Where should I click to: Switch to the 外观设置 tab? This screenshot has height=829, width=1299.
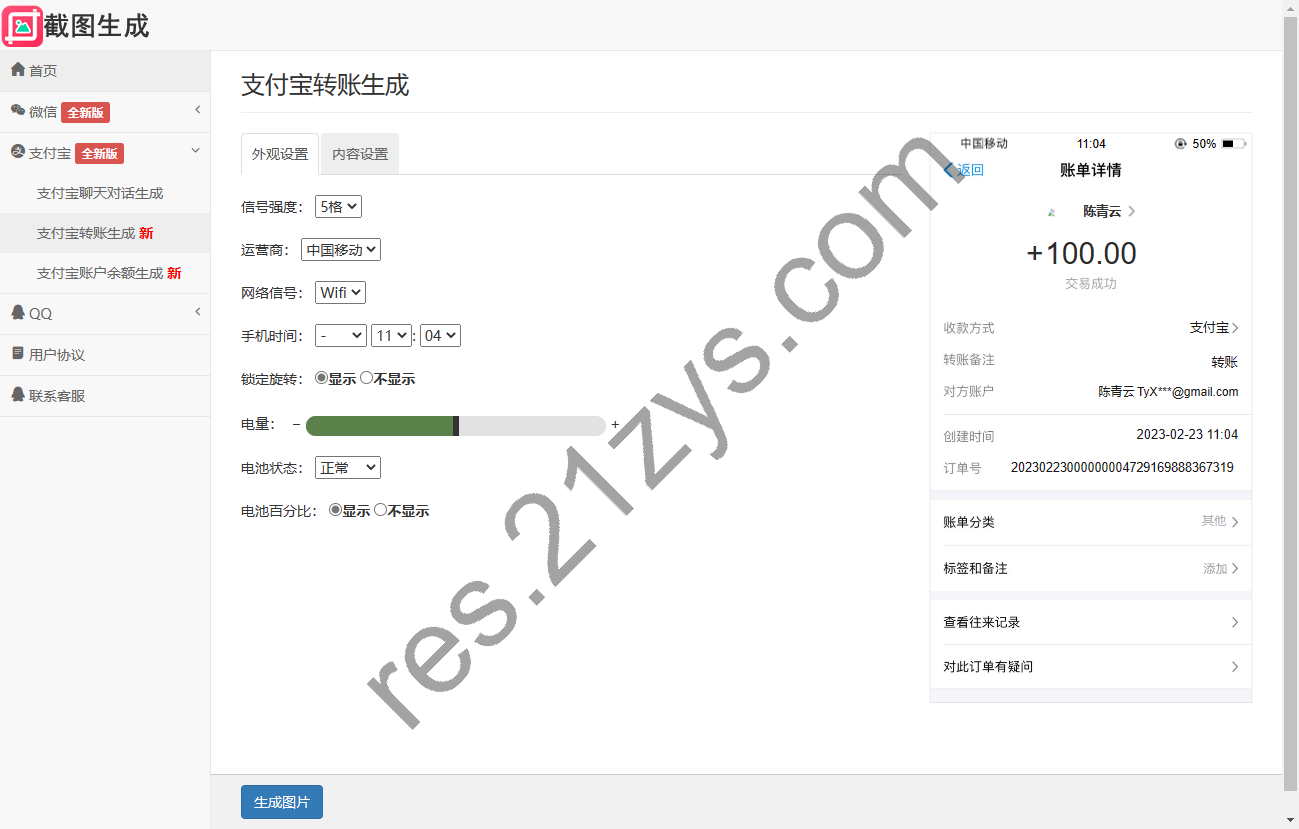tap(280, 154)
